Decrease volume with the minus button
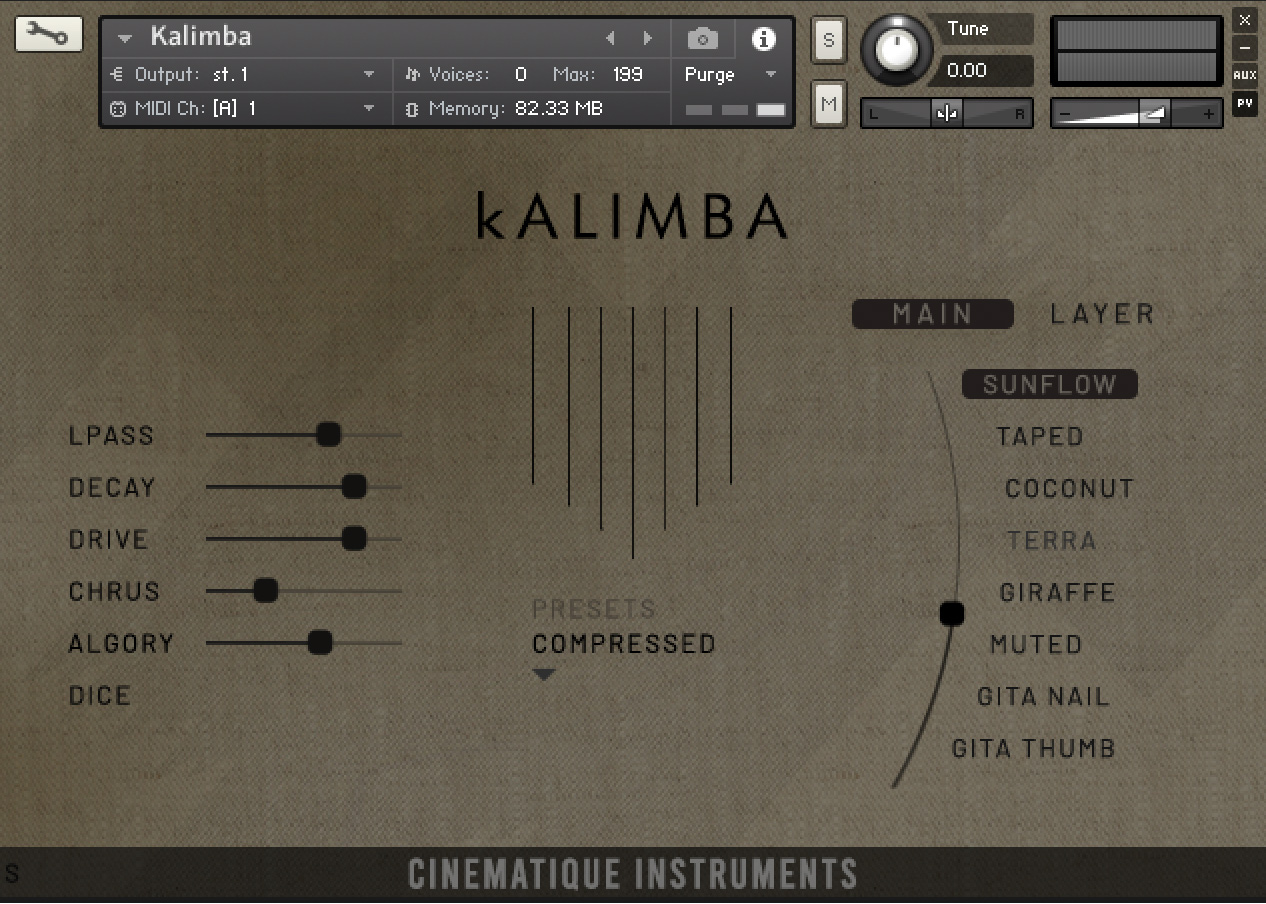Screen dimensions: 1266x904 (1065, 114)
